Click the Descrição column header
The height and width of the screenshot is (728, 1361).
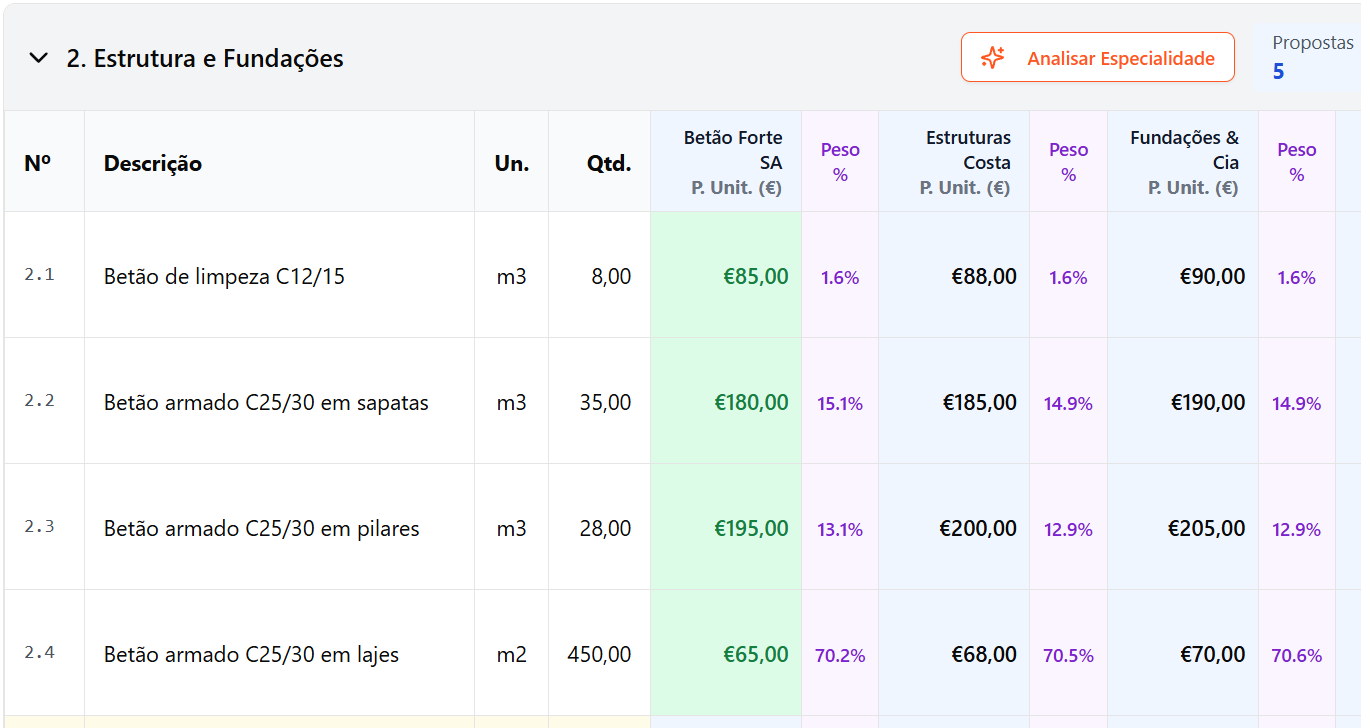(x=153, y=163)
